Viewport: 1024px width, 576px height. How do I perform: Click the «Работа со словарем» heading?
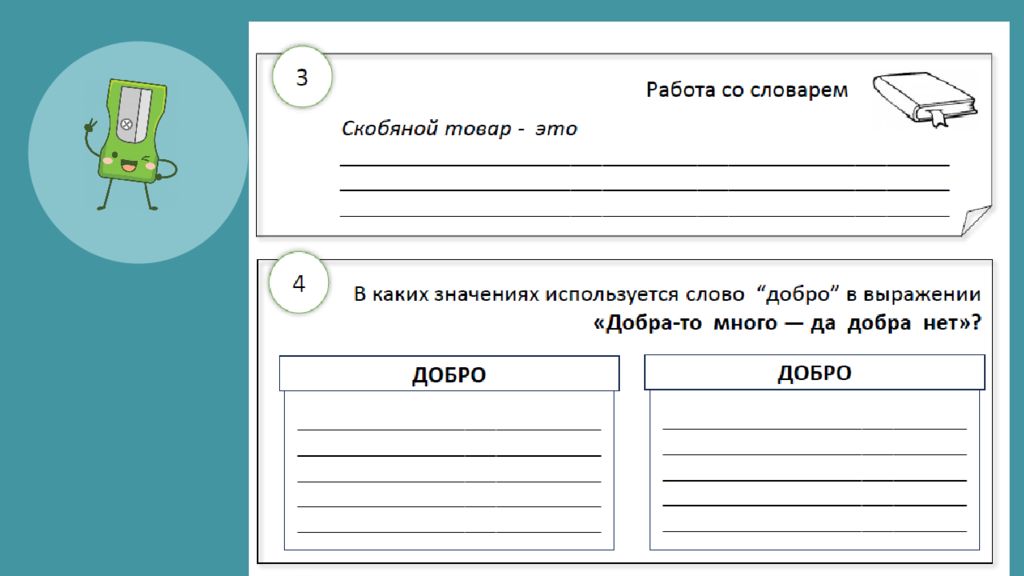tap(746, 91)
